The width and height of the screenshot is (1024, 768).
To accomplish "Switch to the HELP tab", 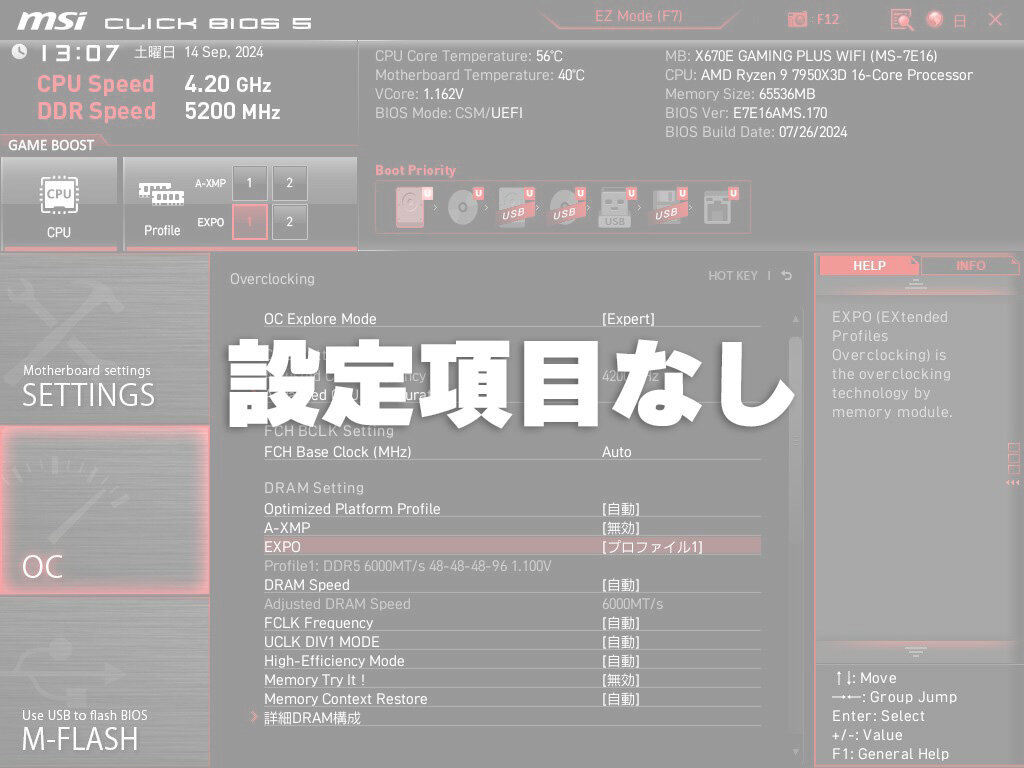I will click(x=869, y=265).
